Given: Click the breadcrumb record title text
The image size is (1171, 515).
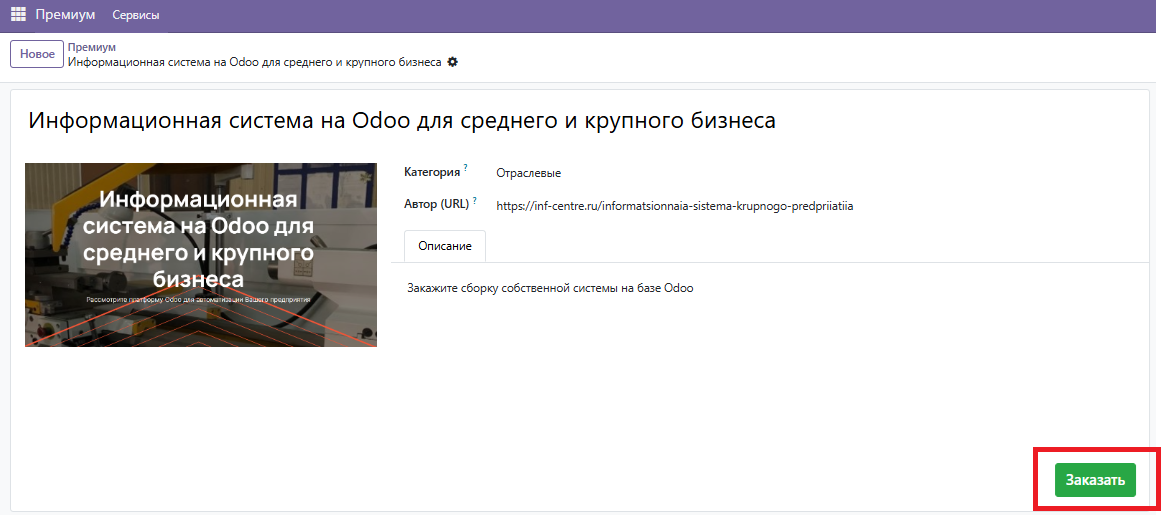Looking at the screenshot, I should (x=255, y=62).
